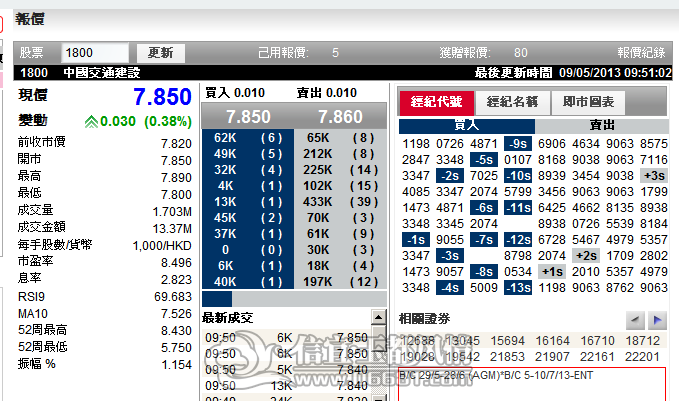
Task: Select broker code 8575 in sell list
Action: (x=654, y=144)
